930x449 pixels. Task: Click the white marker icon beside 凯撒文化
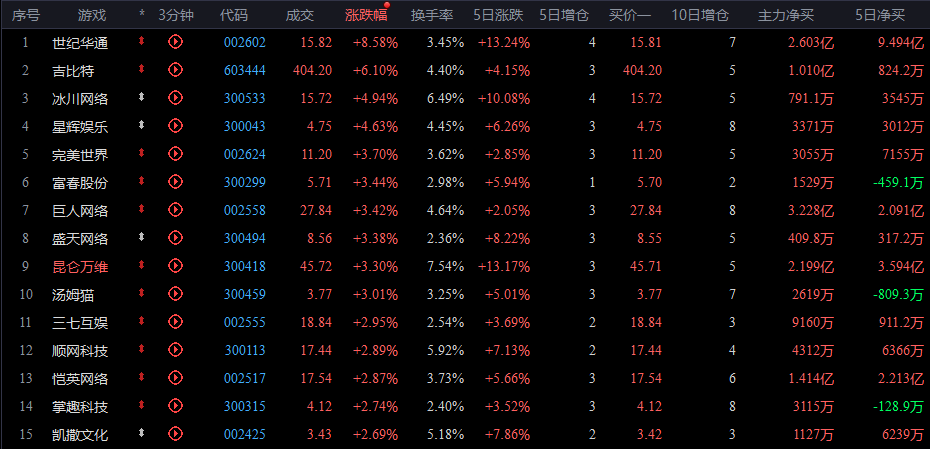[141, 433]
